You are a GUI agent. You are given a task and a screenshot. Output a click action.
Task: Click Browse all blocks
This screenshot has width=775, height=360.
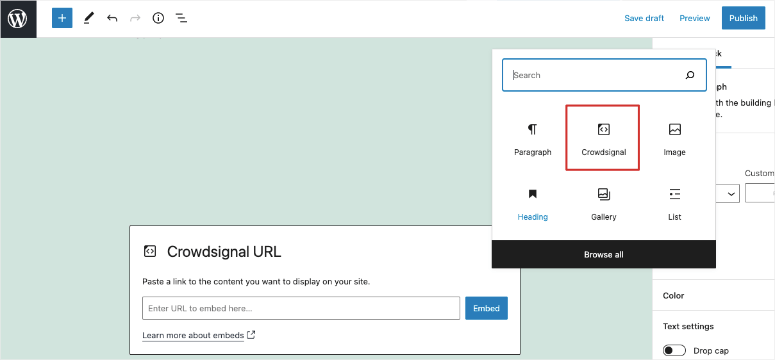[603, 255]
